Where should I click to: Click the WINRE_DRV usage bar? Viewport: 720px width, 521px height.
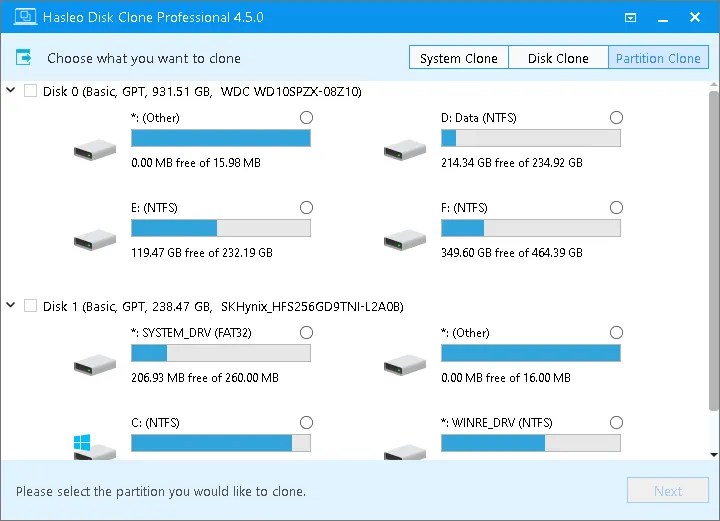(531, 443)
